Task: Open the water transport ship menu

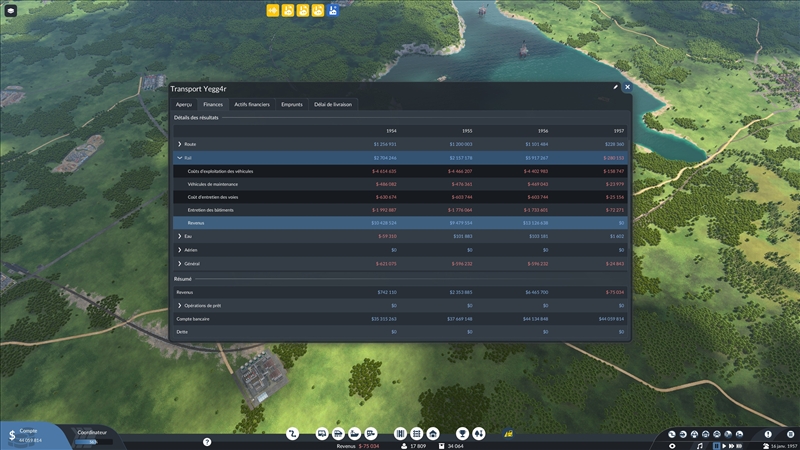Action: tap(355, 434)
